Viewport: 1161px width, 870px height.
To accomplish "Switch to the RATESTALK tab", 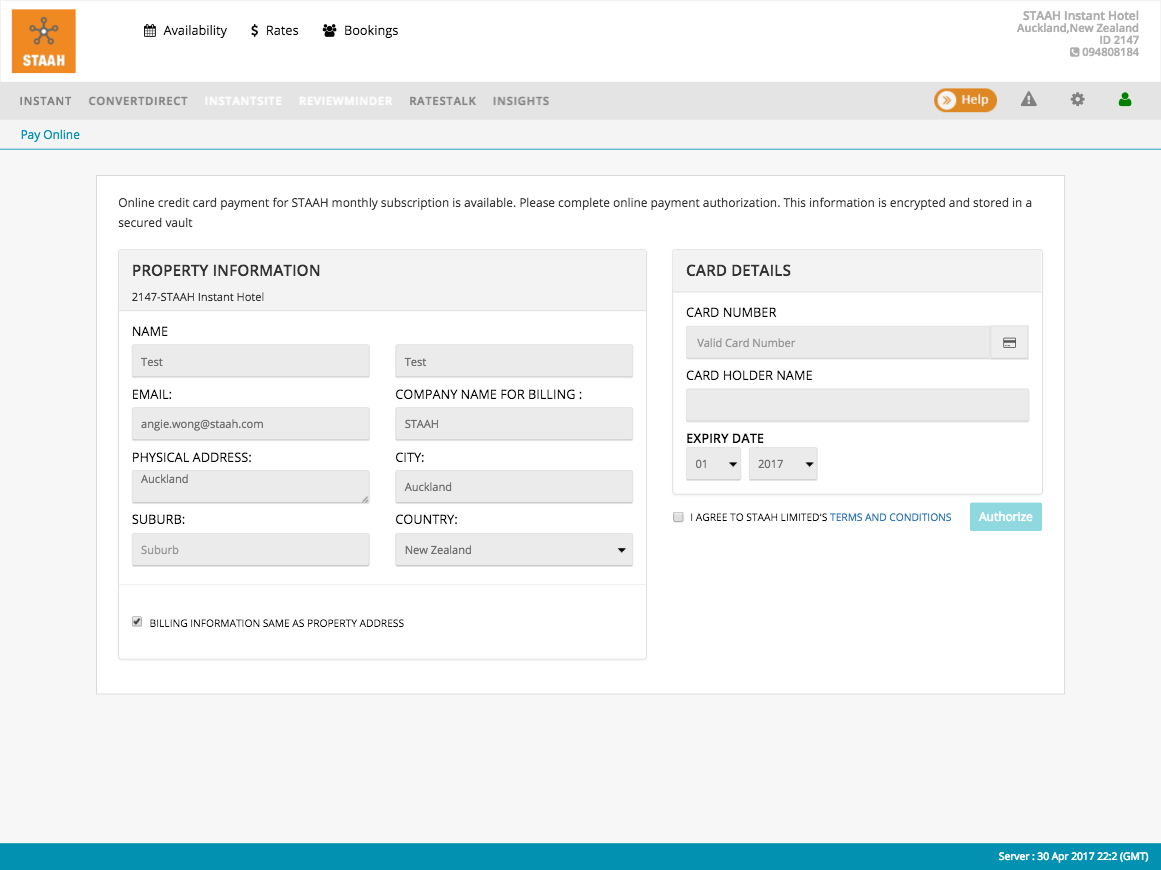I will tap(443, 101).
